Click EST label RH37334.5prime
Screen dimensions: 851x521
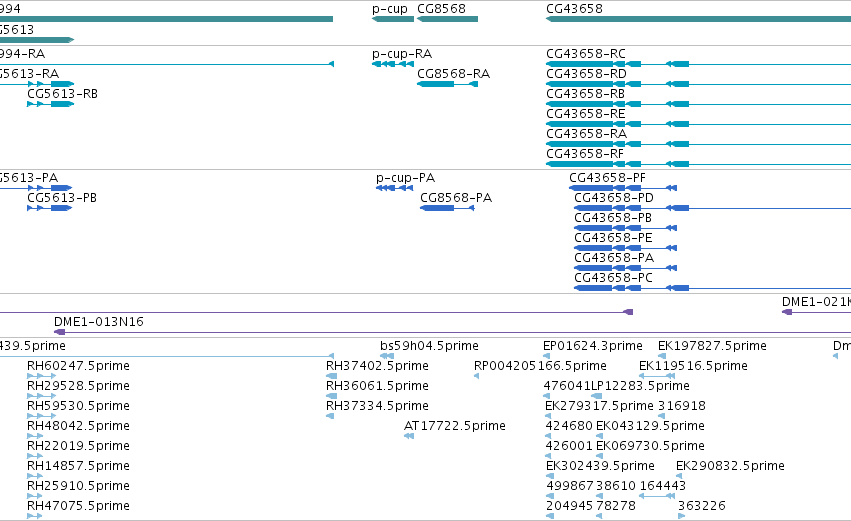click(377, 406)
